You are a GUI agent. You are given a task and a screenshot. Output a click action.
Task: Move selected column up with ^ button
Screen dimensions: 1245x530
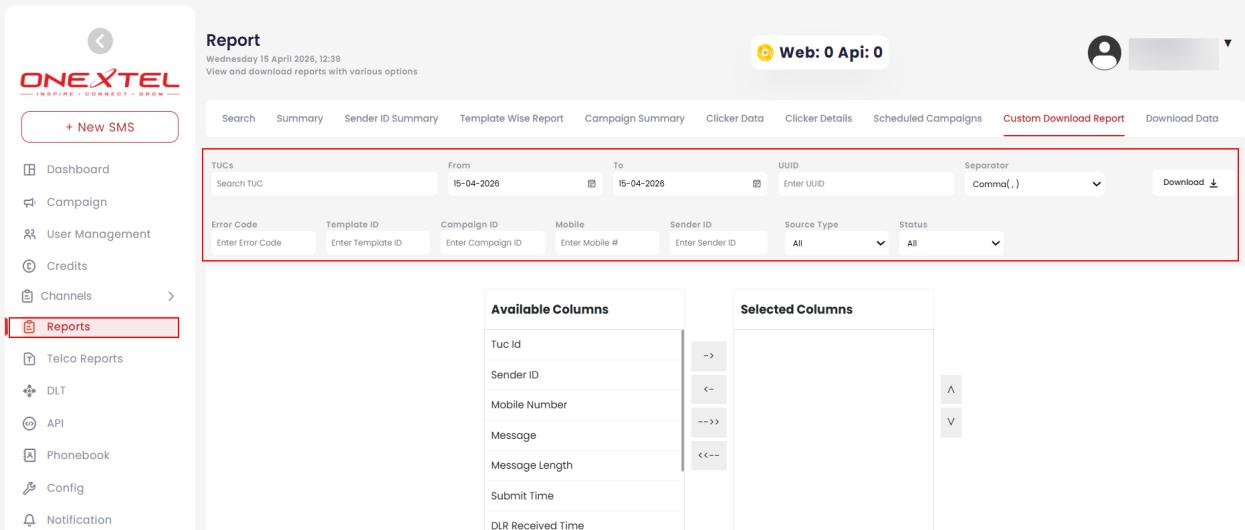pos(951,389)
